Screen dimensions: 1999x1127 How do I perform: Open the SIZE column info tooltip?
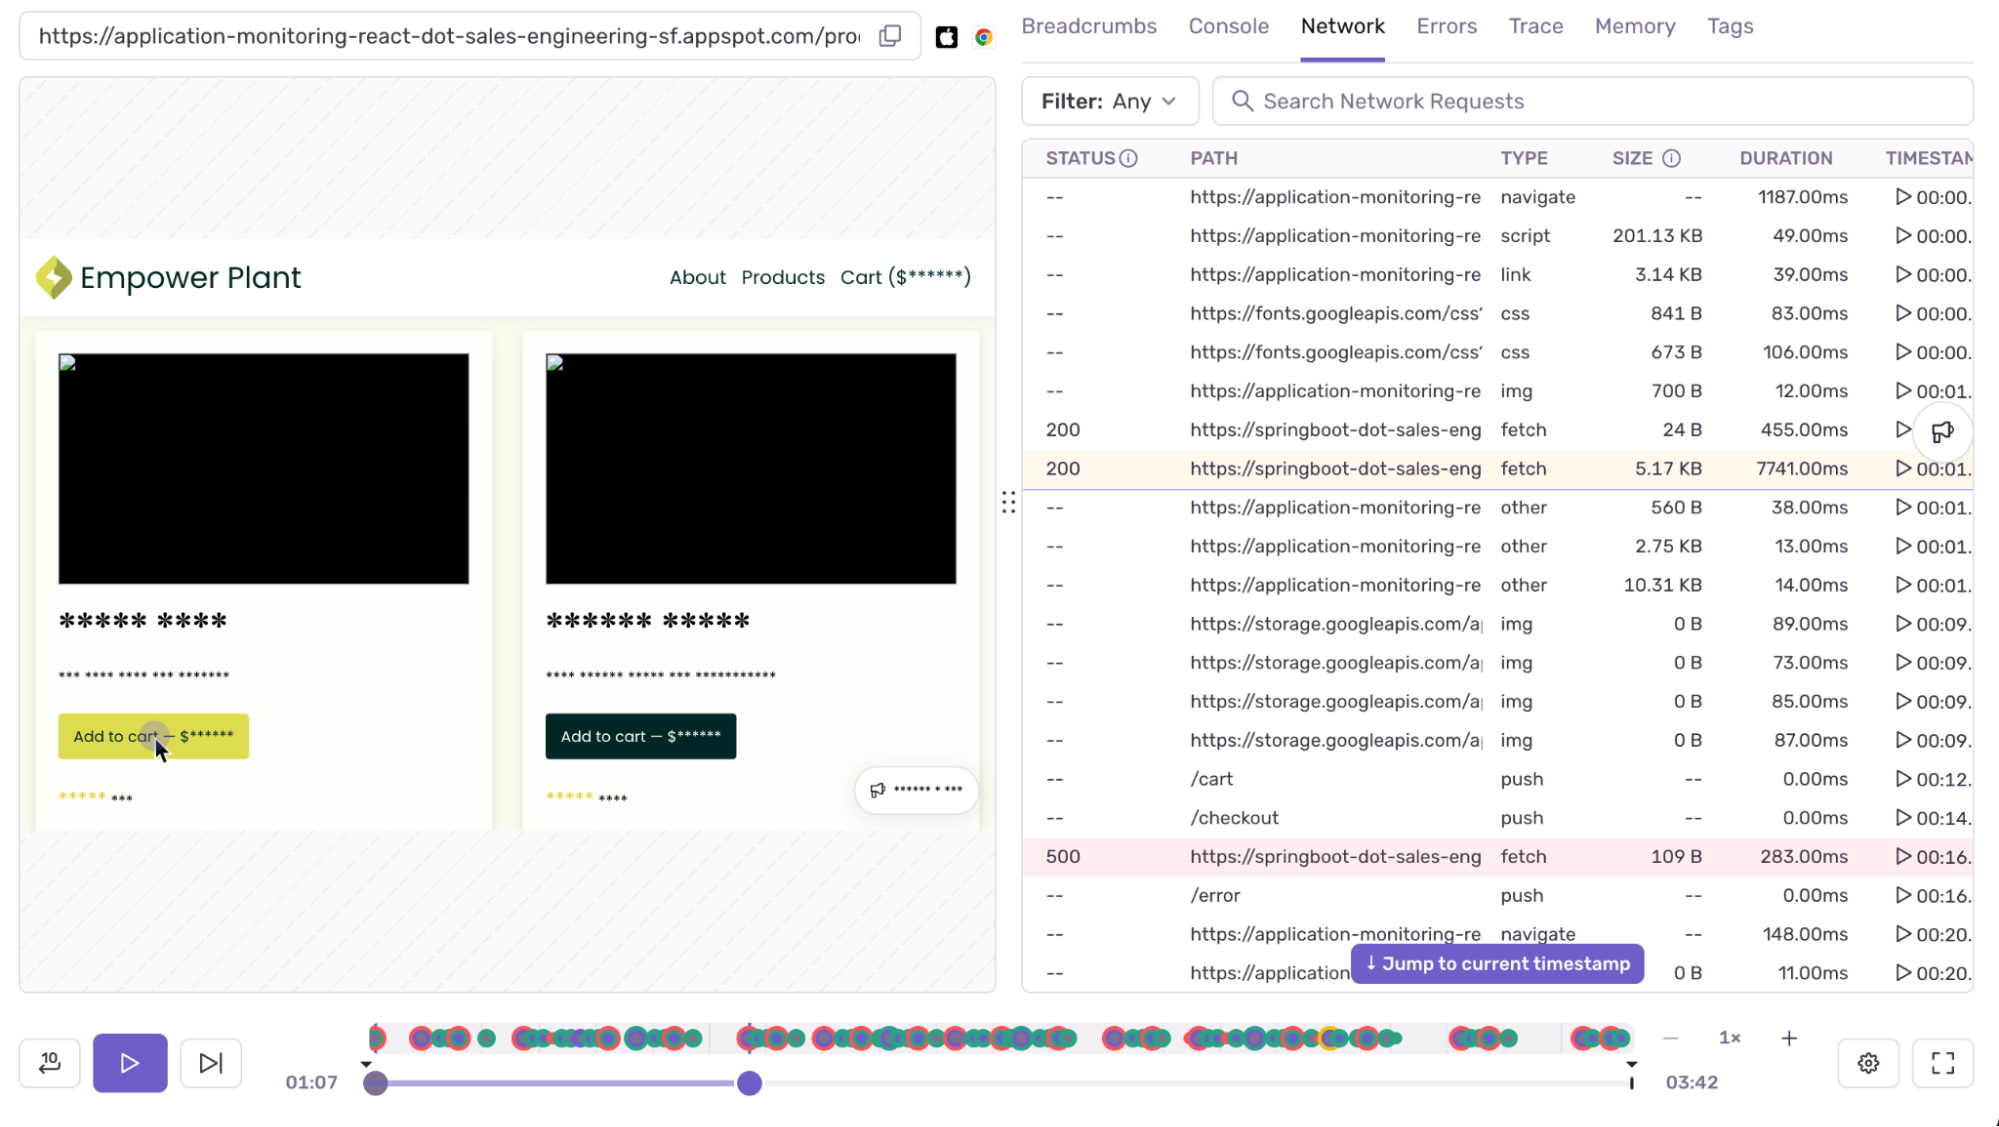[1671, 158]
